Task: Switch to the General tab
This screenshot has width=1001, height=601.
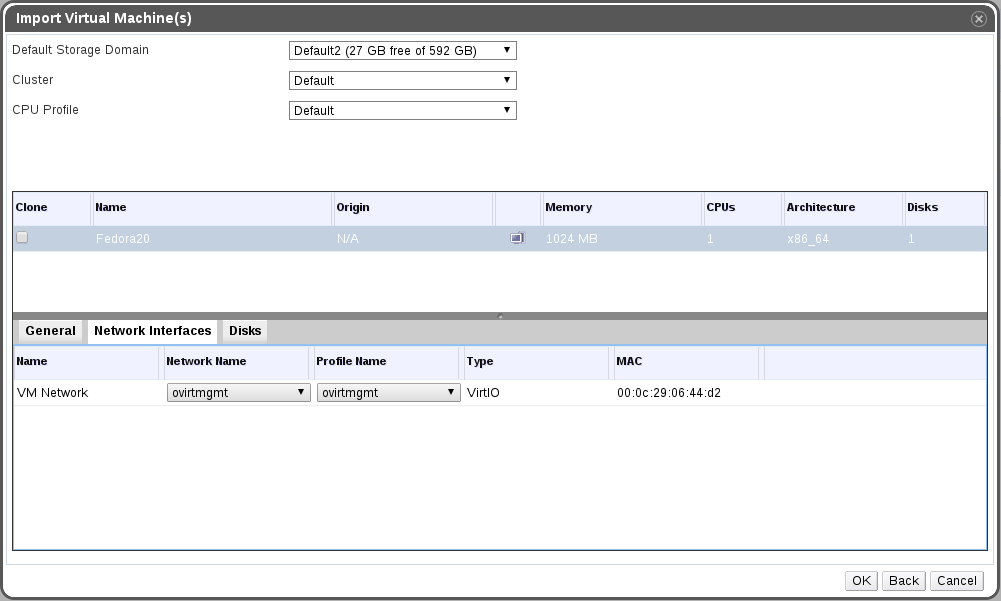Action: pos(50,331)
